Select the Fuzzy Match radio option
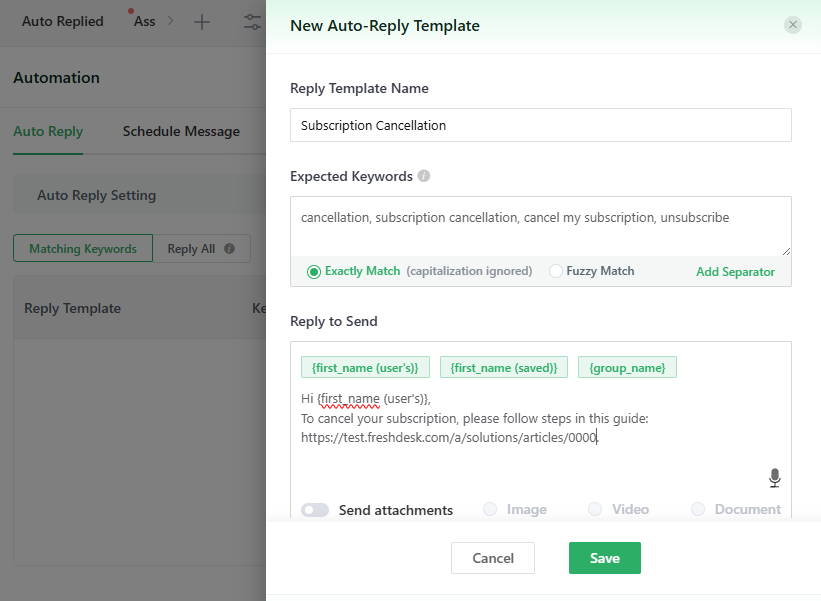Viewport: 821px width, 601px height. pyautogui.click(x=556, y=271)
